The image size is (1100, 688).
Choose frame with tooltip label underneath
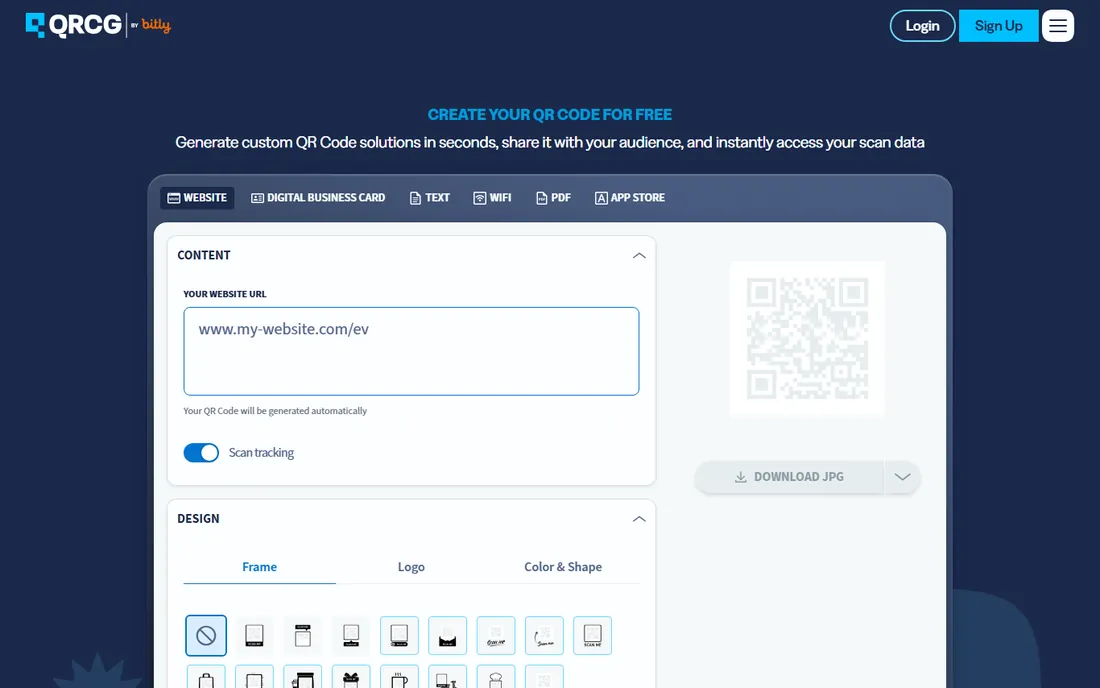tap(351, 635)
